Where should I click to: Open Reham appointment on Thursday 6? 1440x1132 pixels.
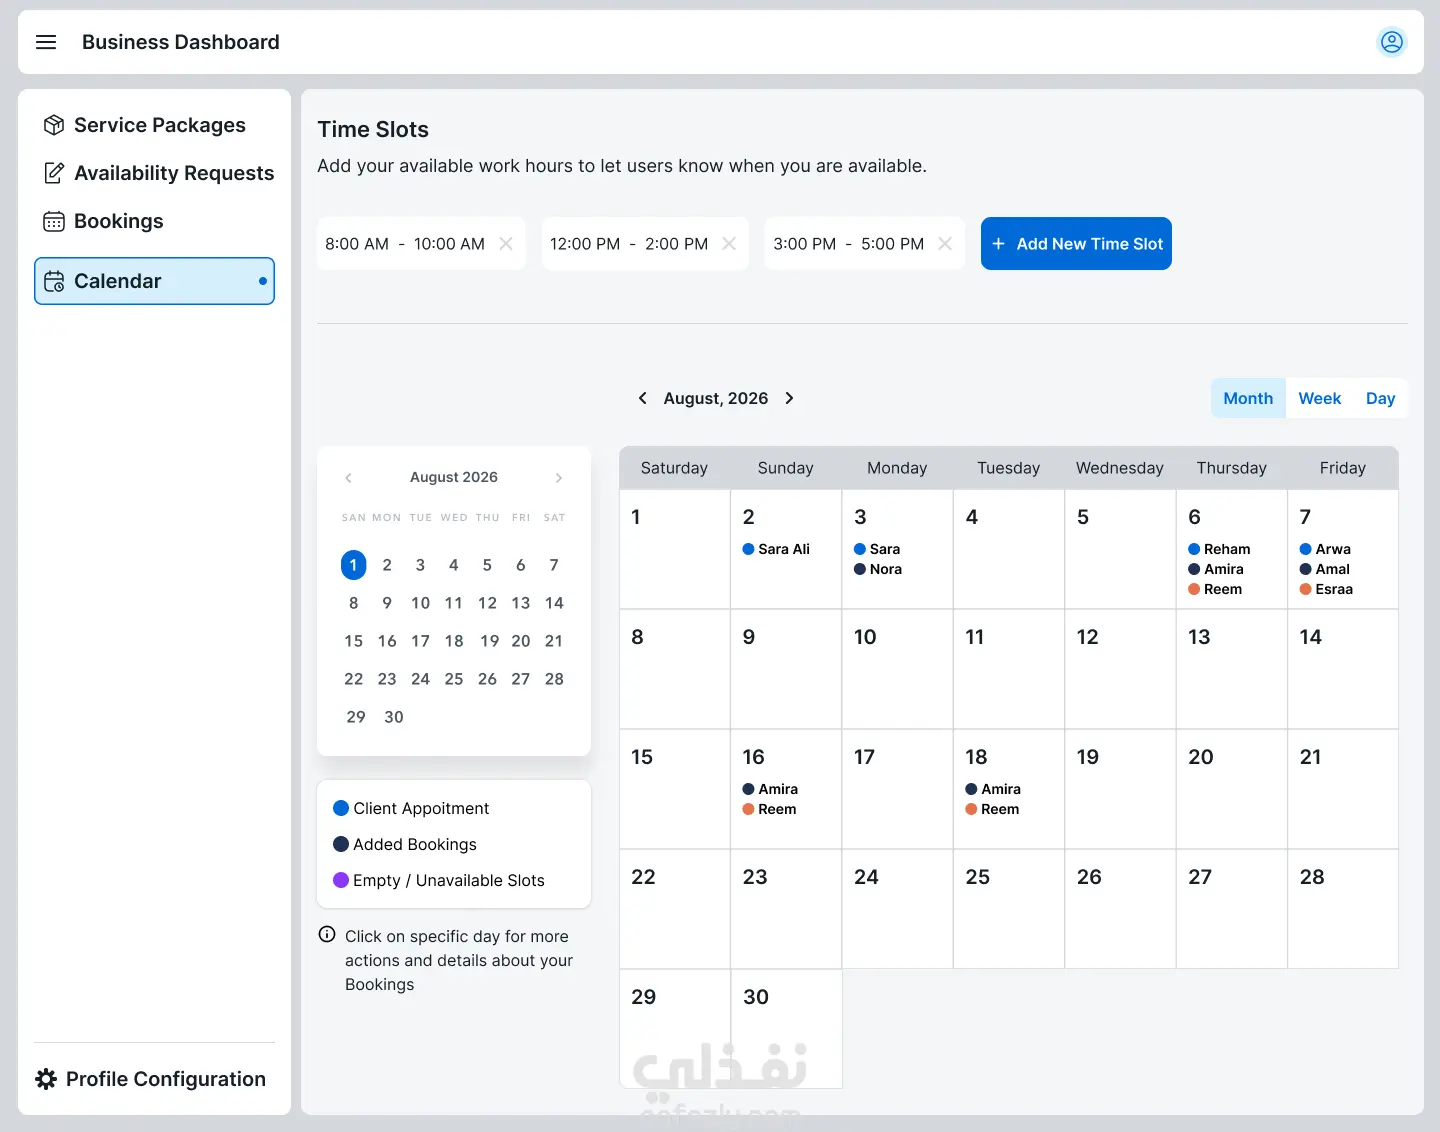point(1219,549)
